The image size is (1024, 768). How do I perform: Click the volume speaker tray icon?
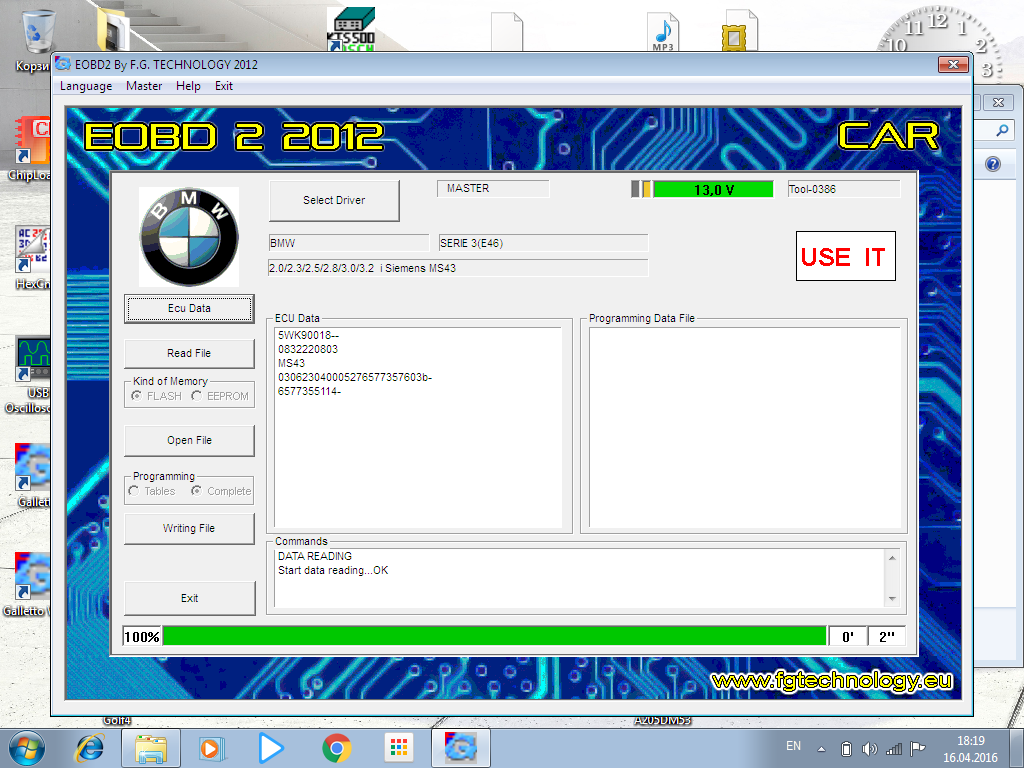coord(869,749)
